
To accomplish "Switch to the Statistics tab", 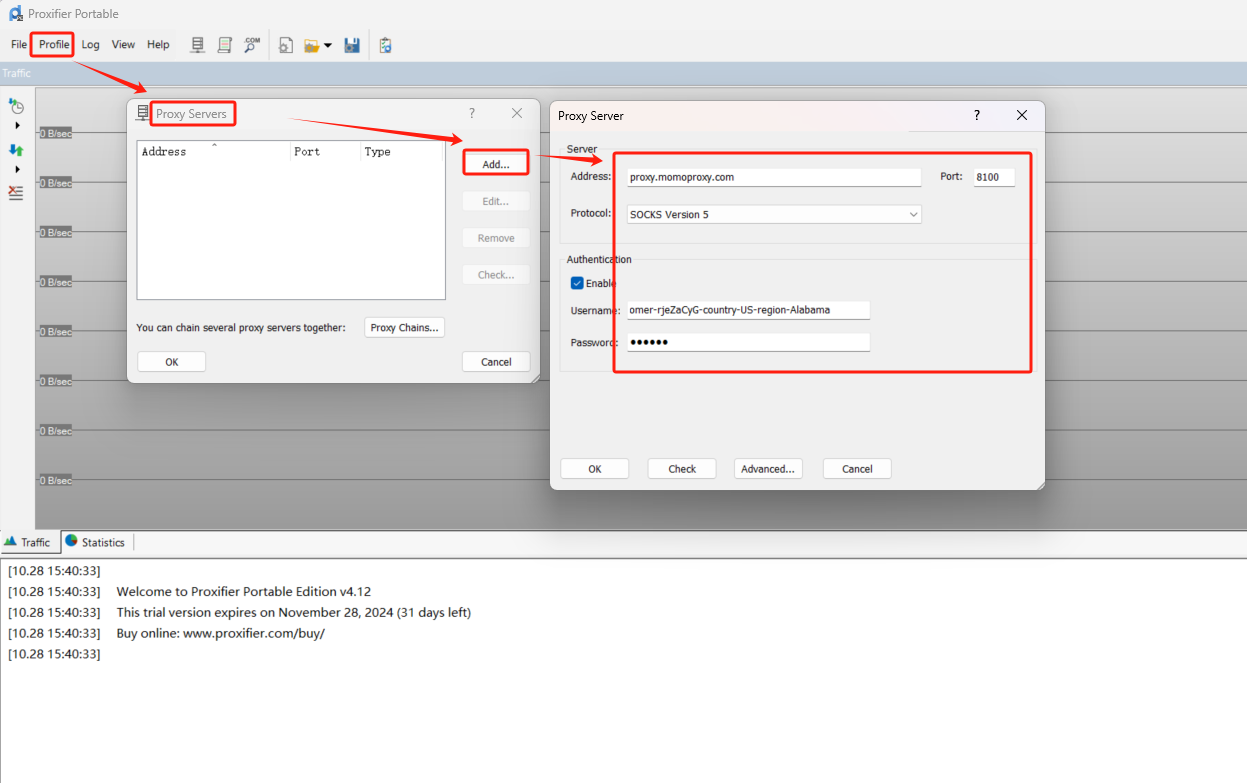I will pos(95,542).
